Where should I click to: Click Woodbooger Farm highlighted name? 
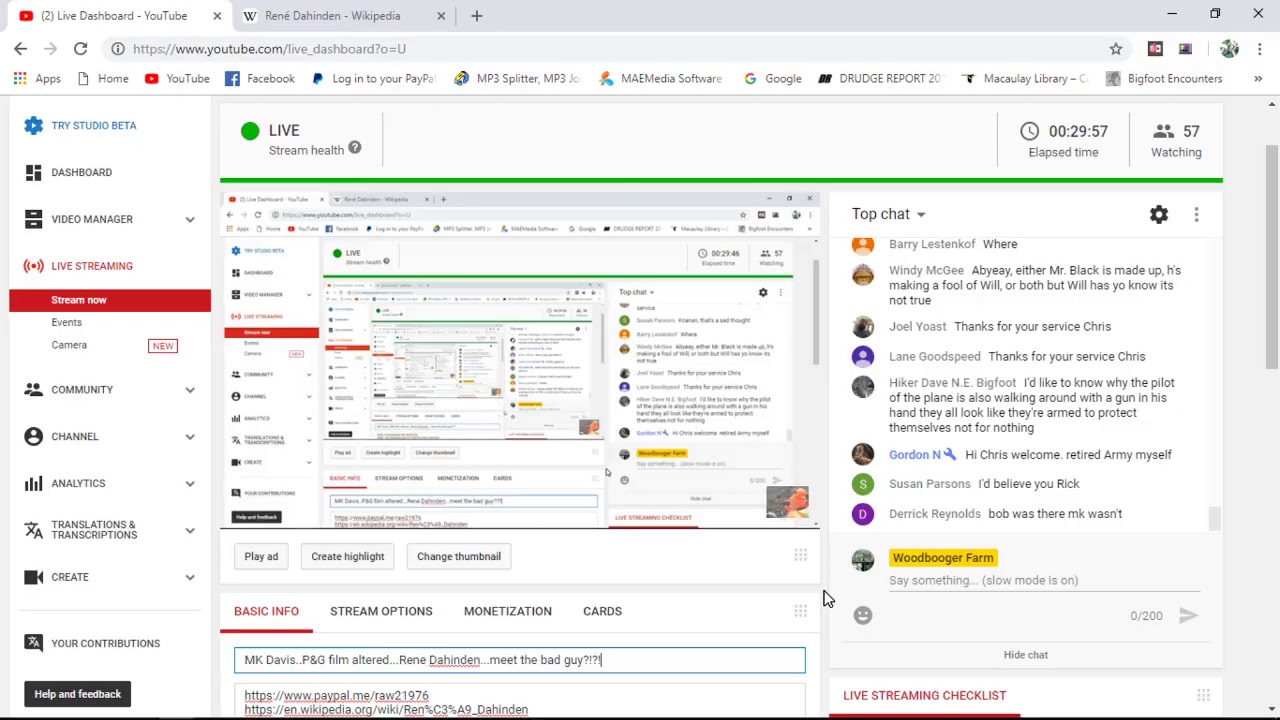[943, 558]
